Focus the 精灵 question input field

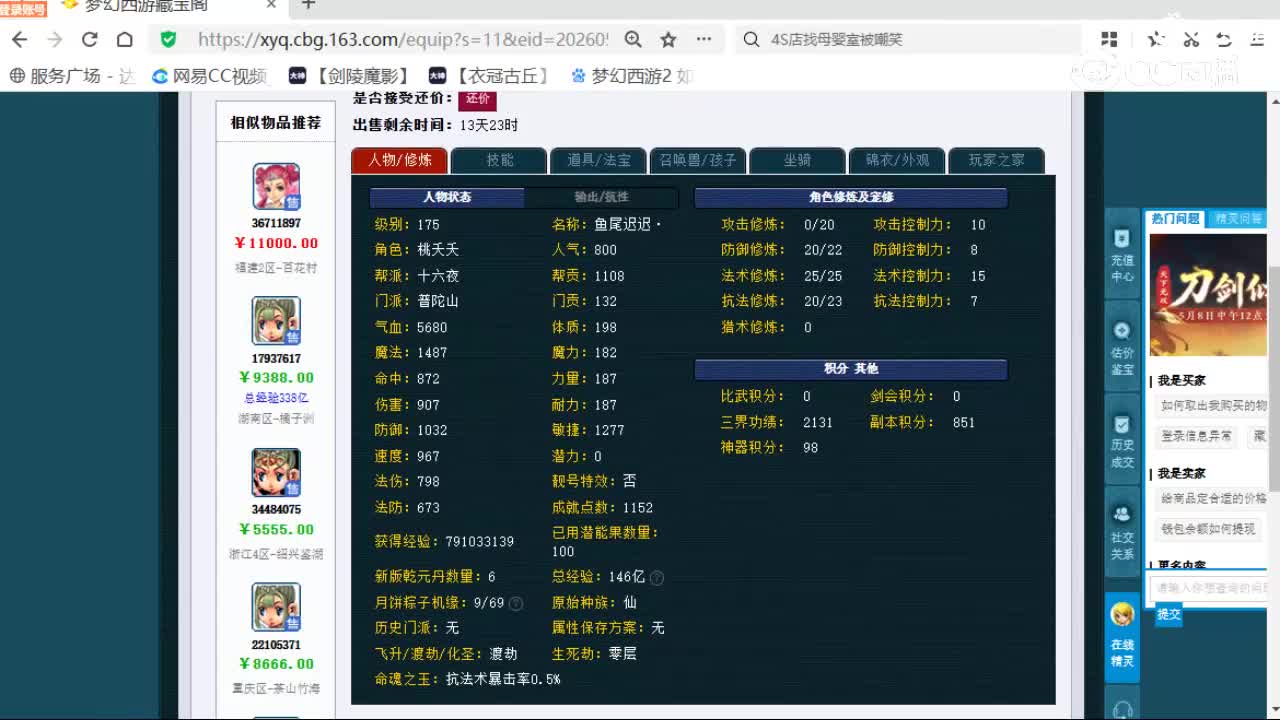tap(1208, 588)
